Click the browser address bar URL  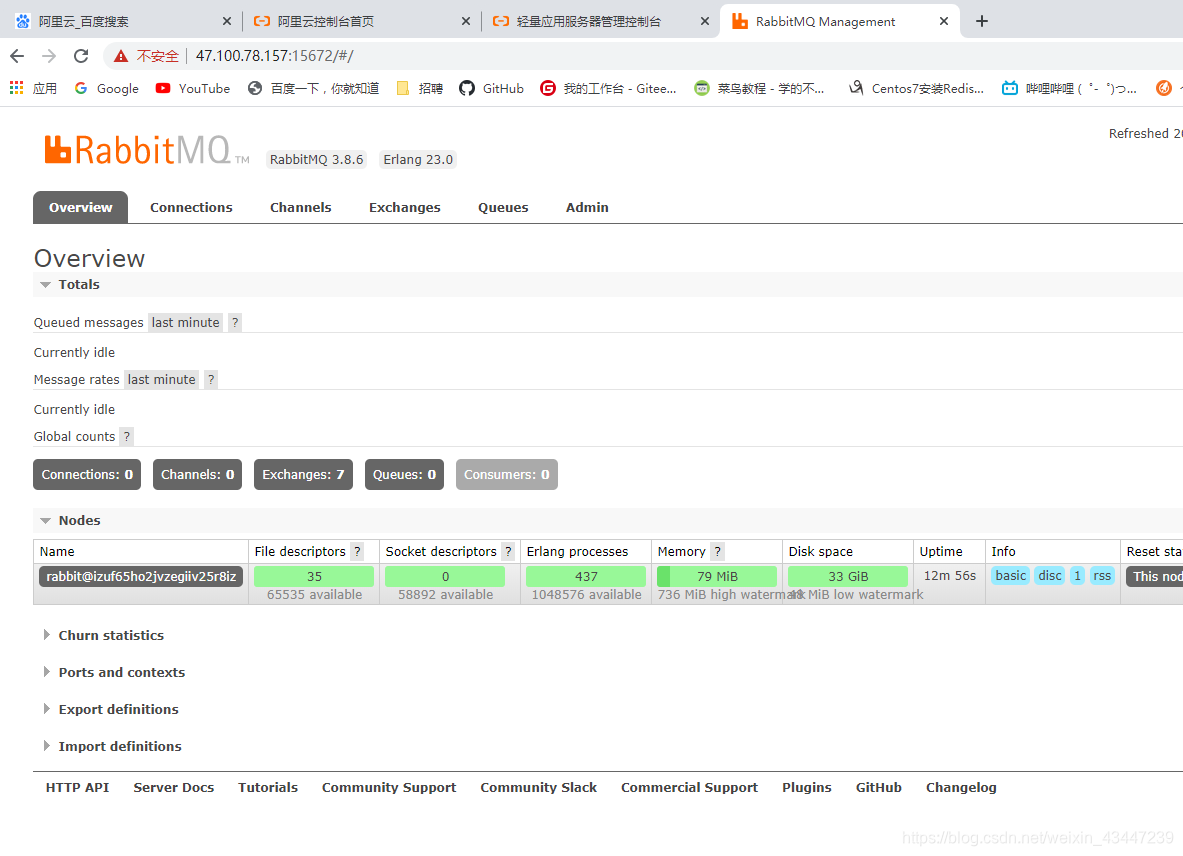tap(274, 56)
